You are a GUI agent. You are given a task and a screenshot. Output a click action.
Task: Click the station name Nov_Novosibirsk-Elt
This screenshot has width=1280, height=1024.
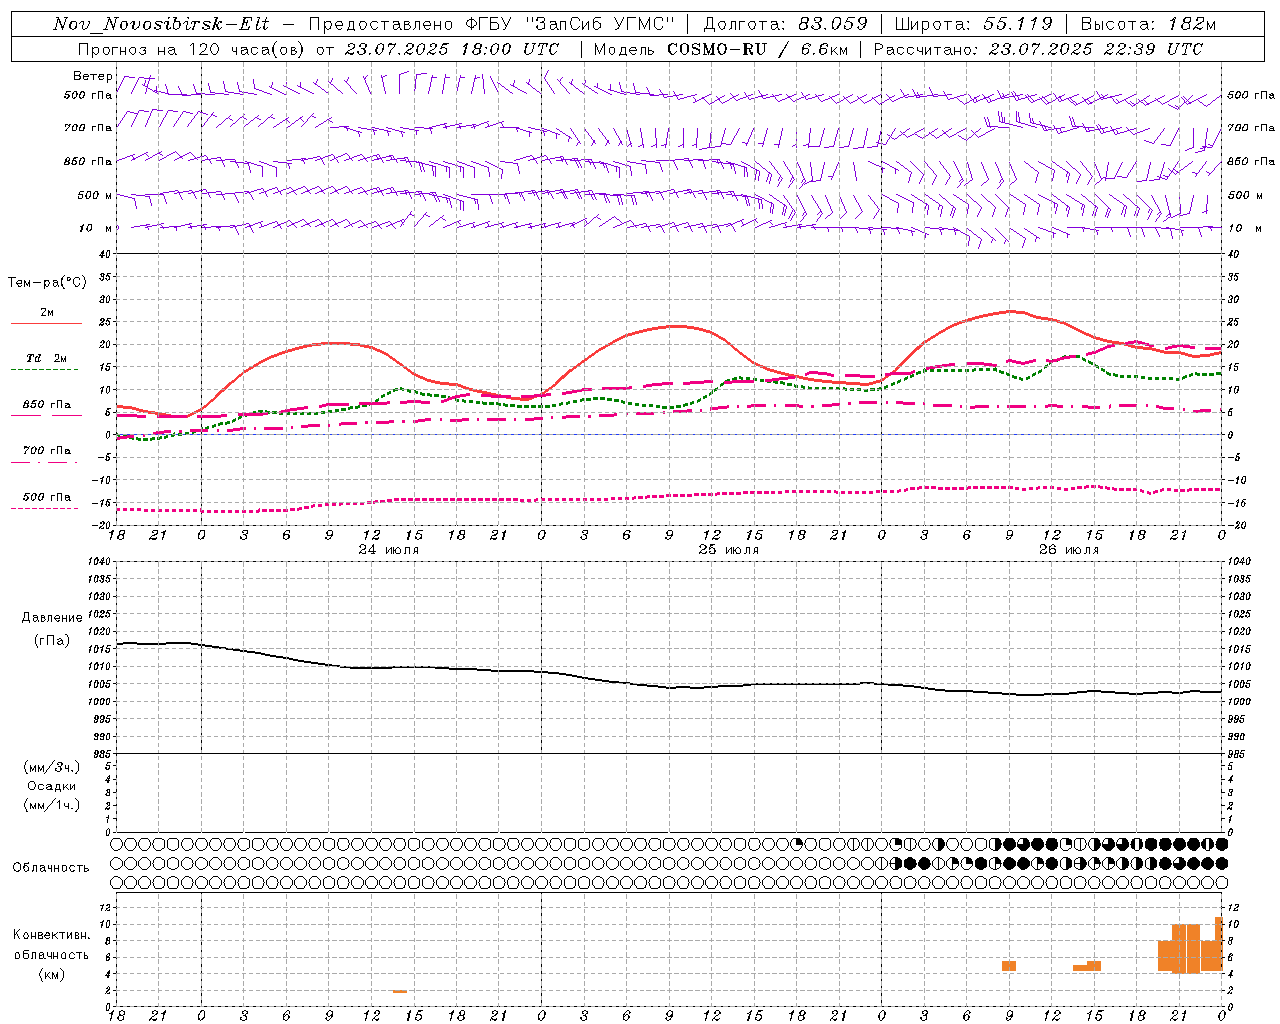161,24
